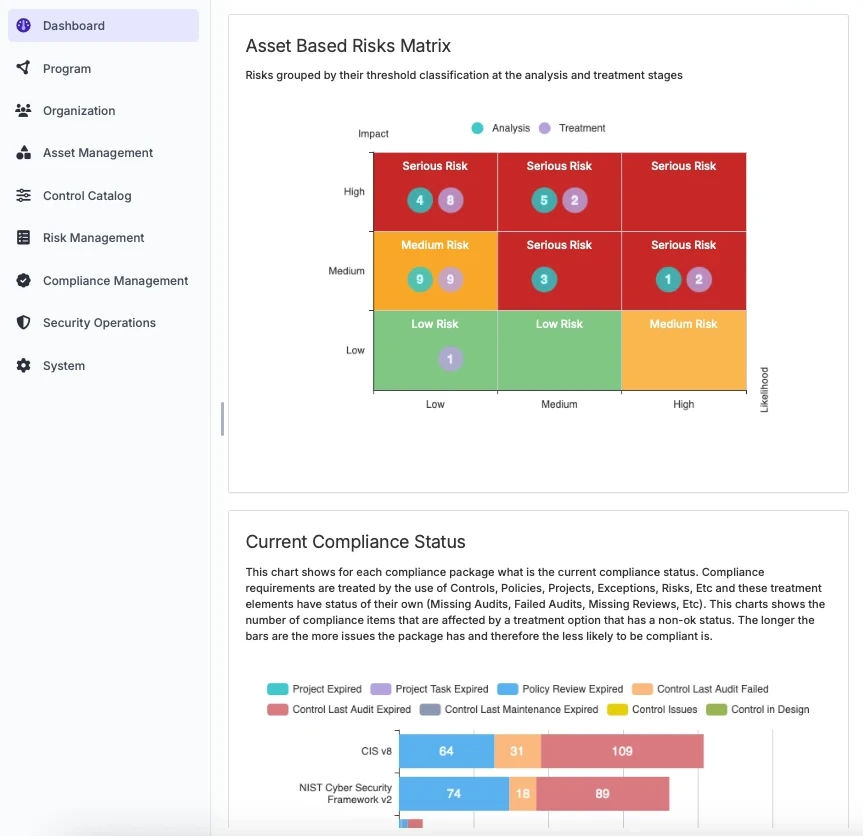Toggle Project Expired legend entry
863x836 pixels.
click(314, 689)
